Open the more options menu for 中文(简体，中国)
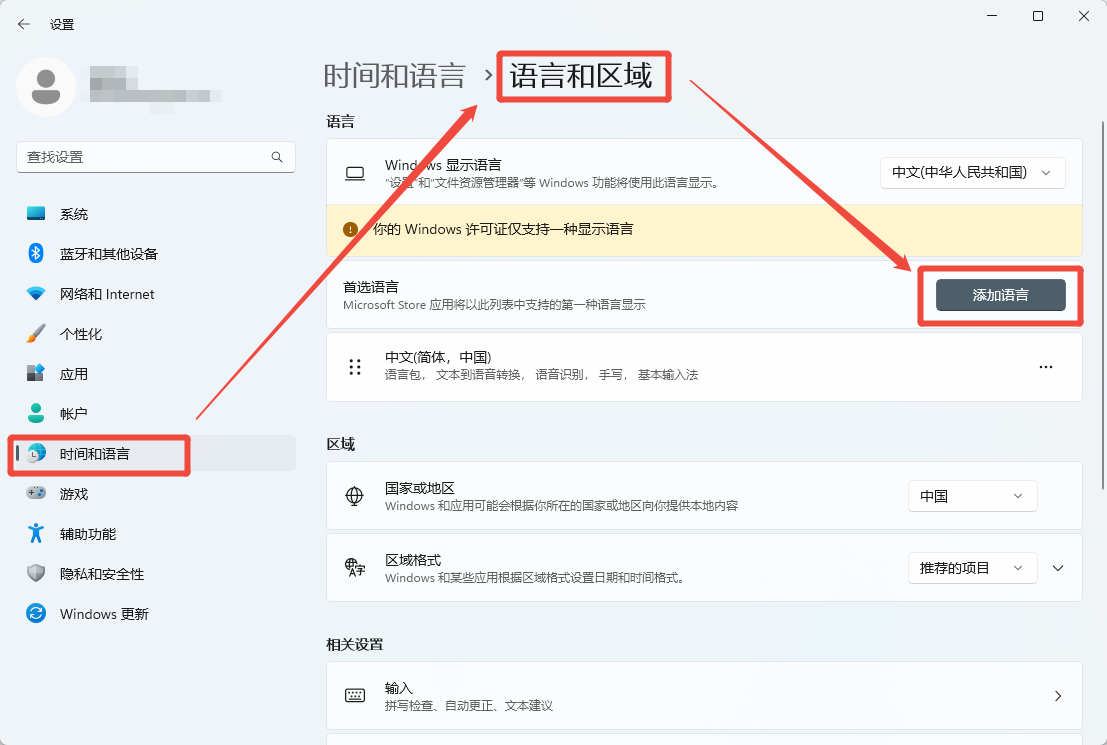The height and width of the screenshot is (745, 1107). (1046, 366)
